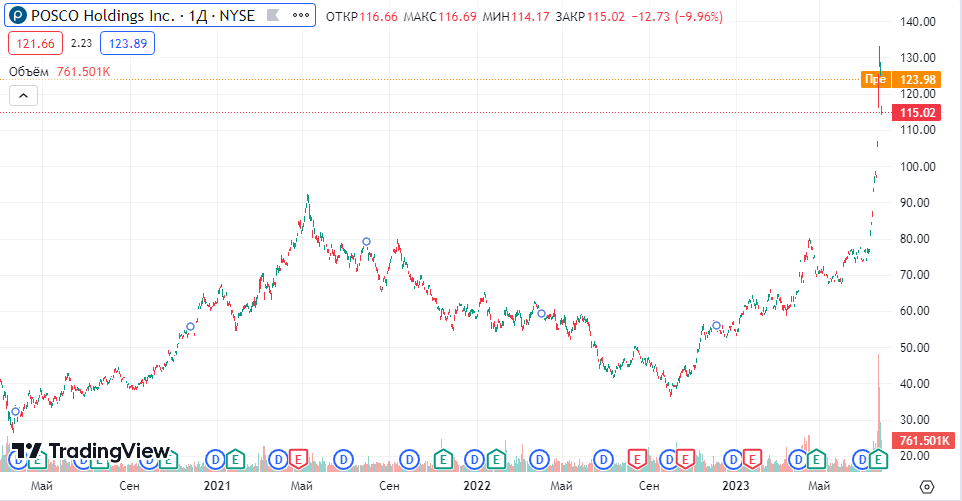Click the 140.00 price axis label

coord(918,22)
